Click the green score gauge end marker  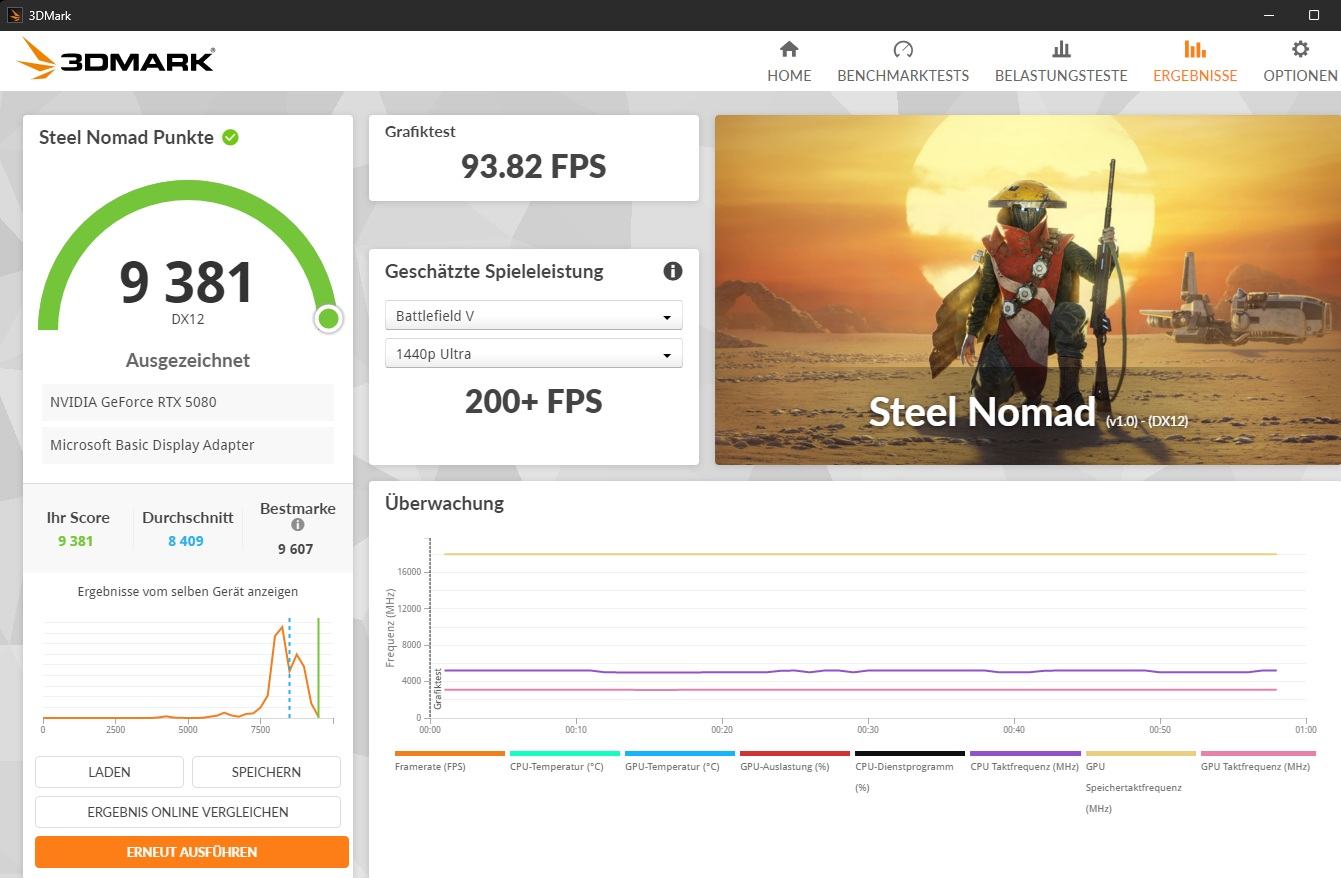pyautogui.click(x=328, y=319)
